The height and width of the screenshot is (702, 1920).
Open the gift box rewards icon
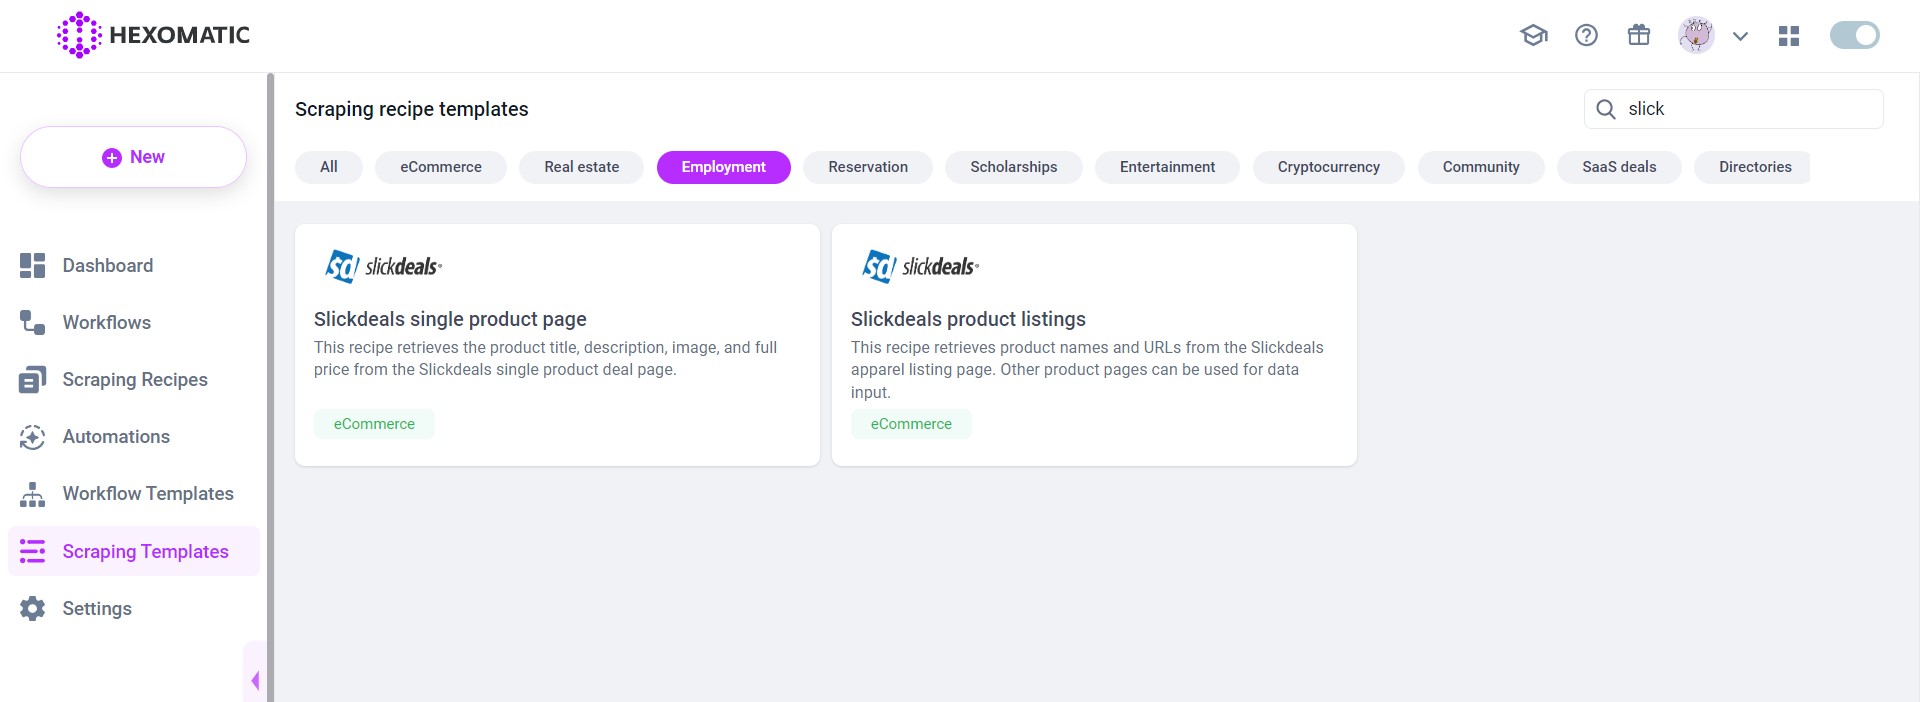pos(1638,36)
